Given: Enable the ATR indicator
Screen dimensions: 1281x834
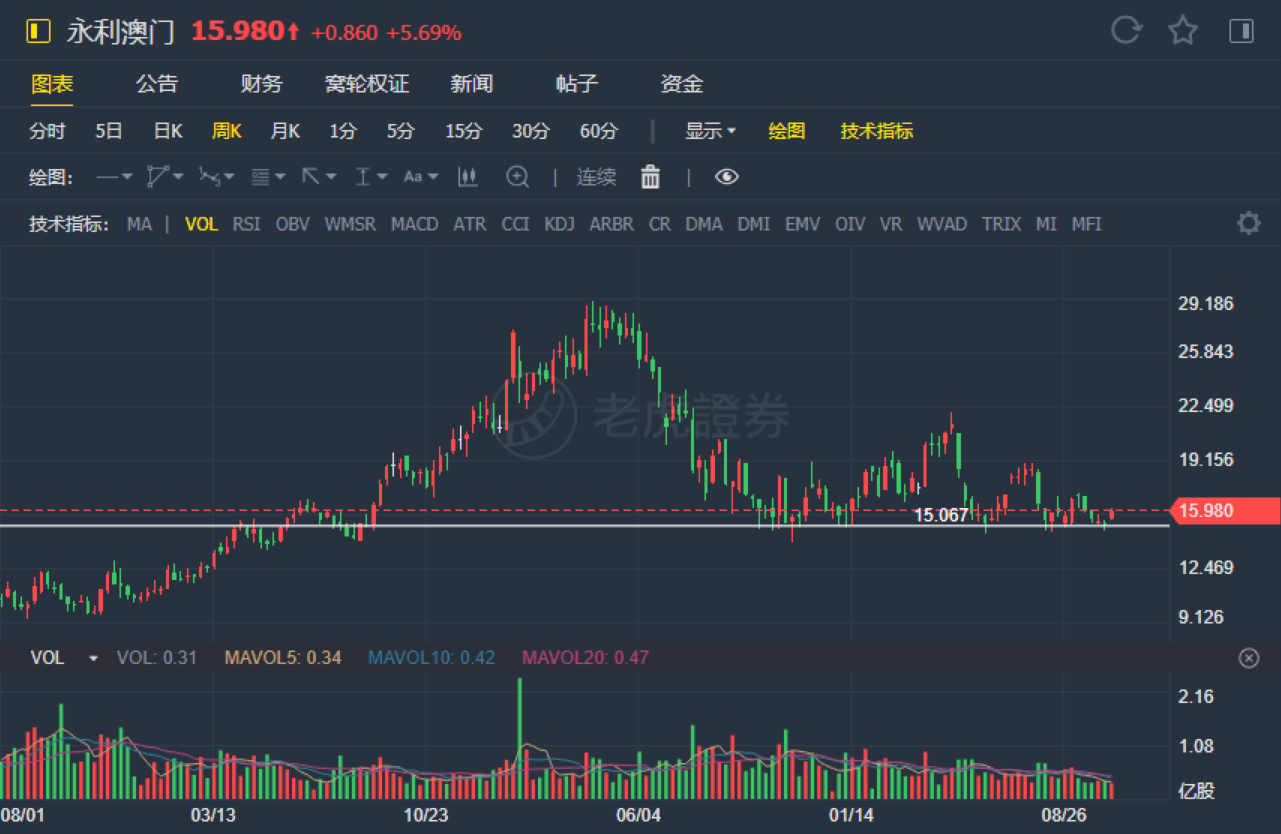Looking at the screenshot, I should [x=469, y=224].
